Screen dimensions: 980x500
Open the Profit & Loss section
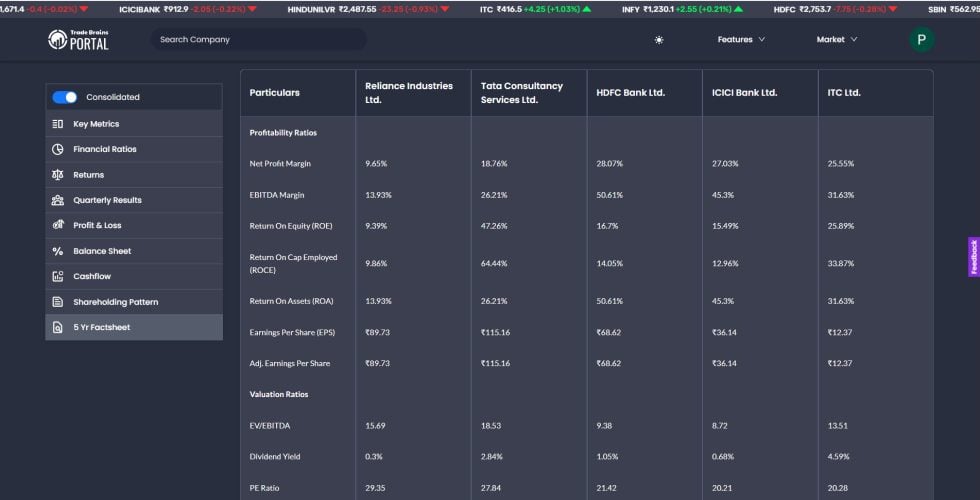[x=134, y=225]
